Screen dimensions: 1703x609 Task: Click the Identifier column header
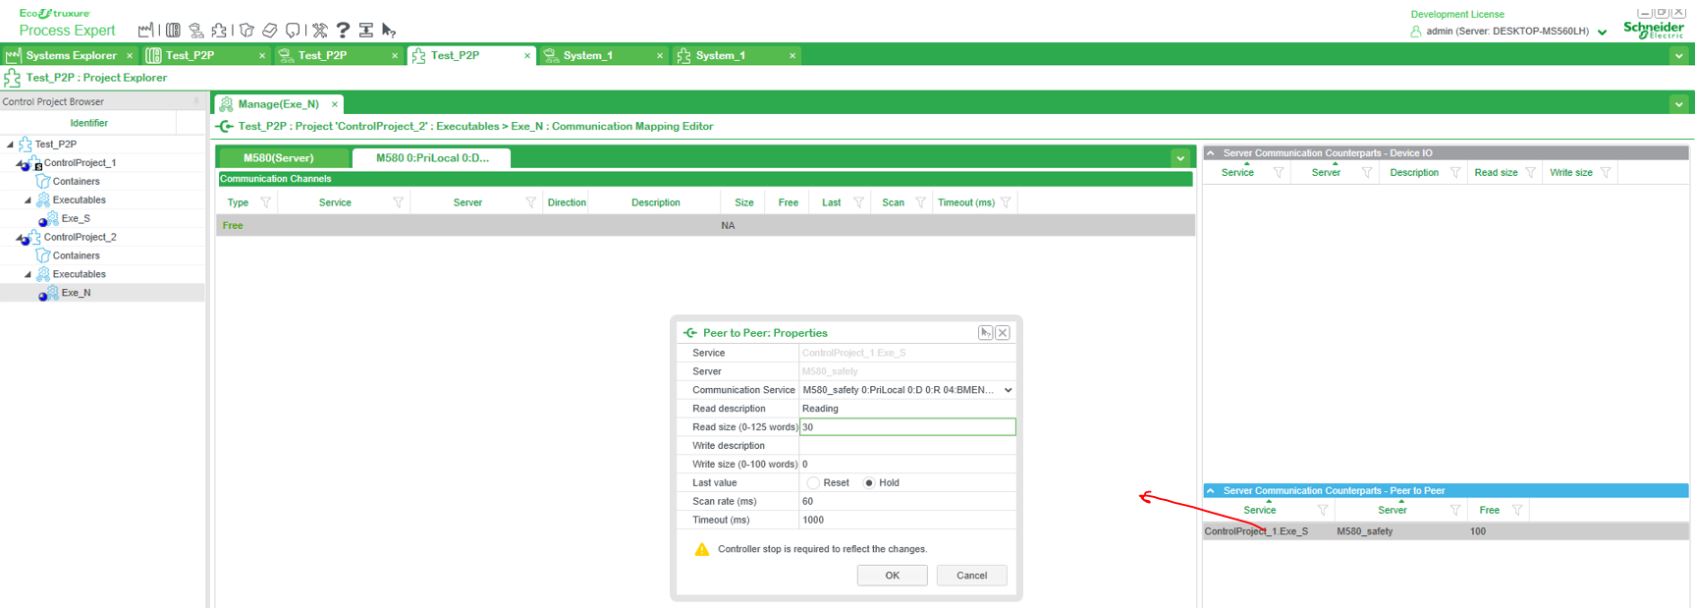89,123
